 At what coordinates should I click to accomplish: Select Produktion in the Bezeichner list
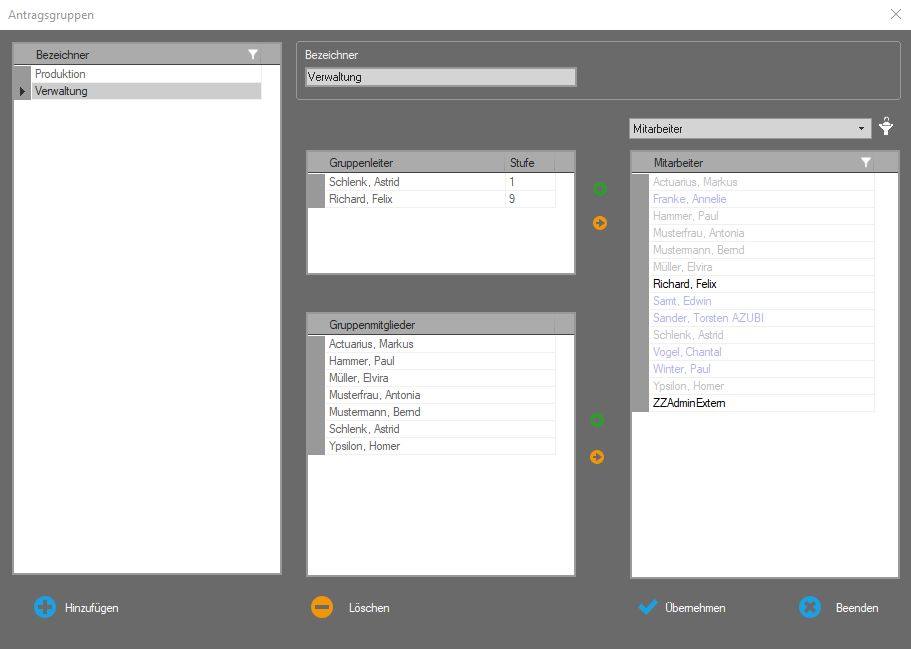coord(60,74)
